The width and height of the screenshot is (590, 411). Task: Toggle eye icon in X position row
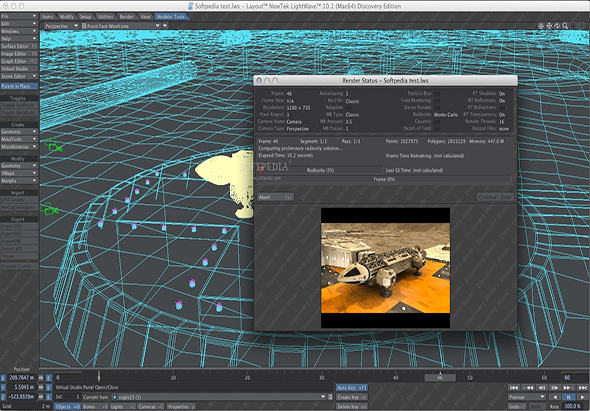41,378
